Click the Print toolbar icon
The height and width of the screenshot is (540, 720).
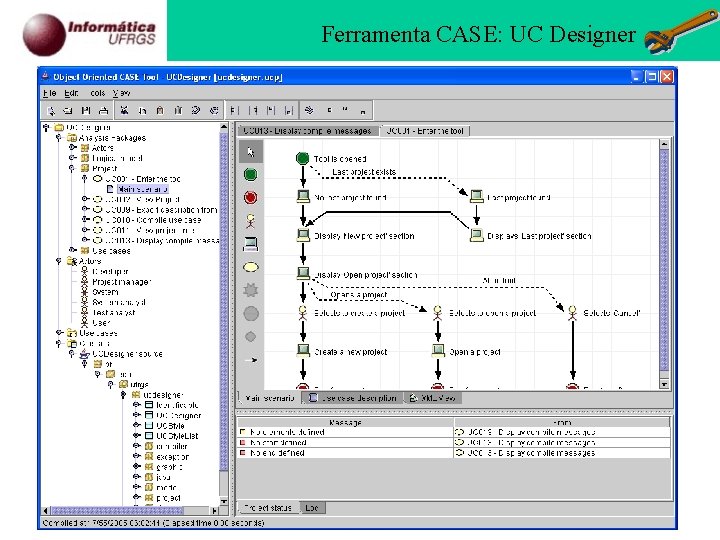104,110
